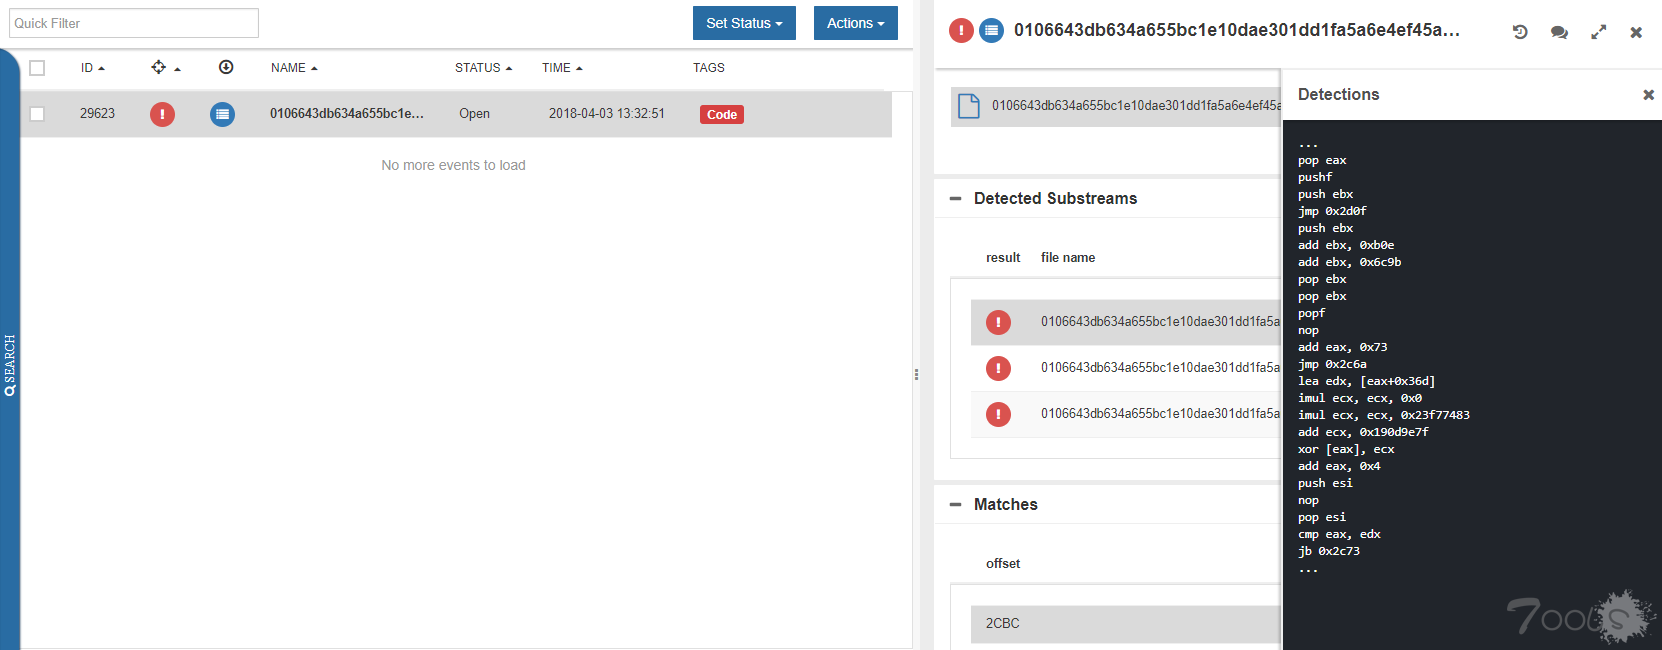Click the history icon in detail header

[x=1520, y=32]
